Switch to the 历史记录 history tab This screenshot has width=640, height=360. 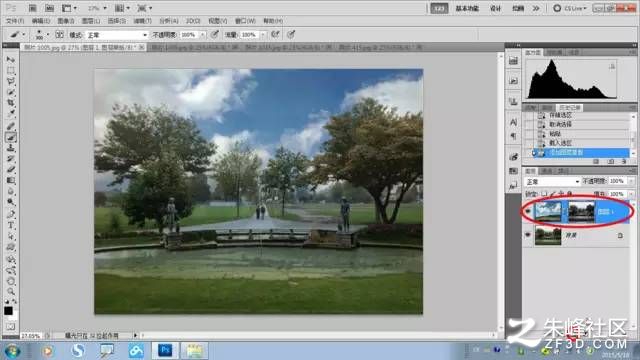[x=570, y=108]
